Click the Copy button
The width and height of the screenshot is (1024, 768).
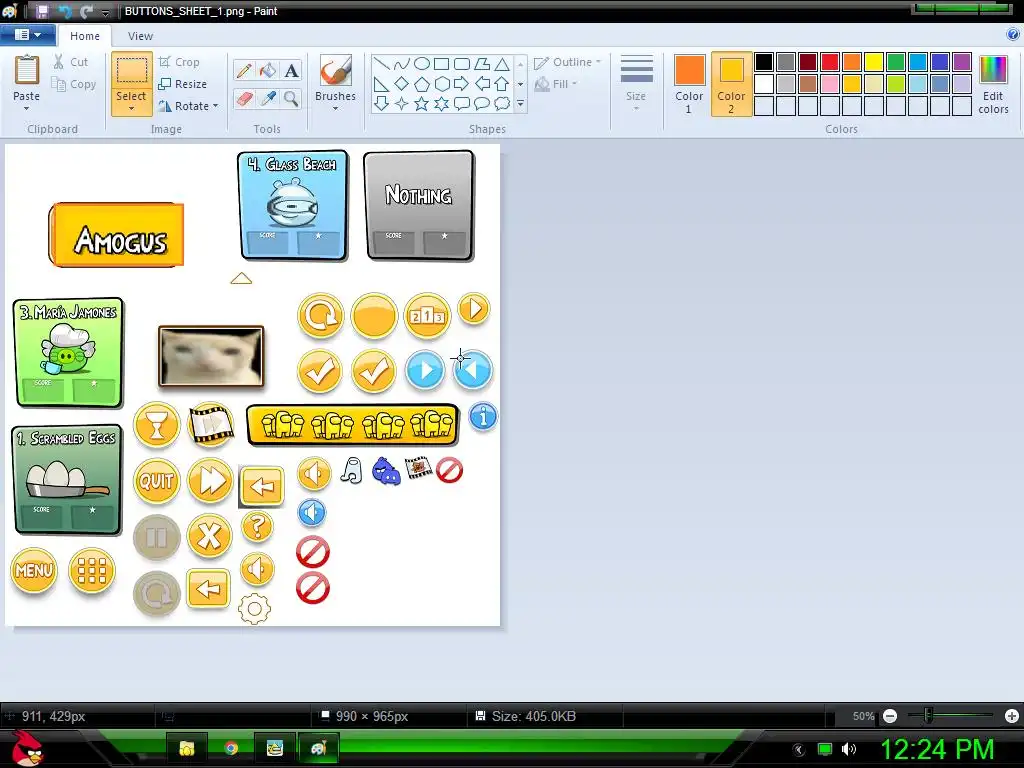click(x=74, y=84)
